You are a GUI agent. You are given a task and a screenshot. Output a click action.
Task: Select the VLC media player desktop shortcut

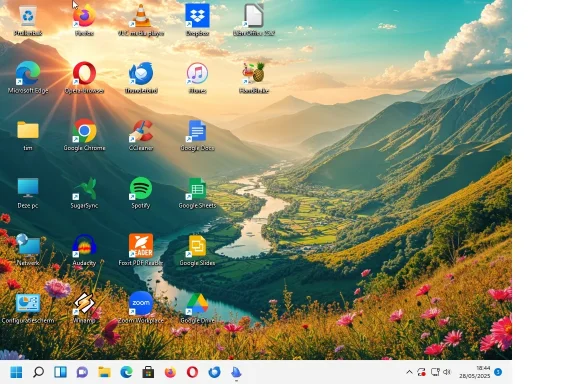[x=141, y=20]
